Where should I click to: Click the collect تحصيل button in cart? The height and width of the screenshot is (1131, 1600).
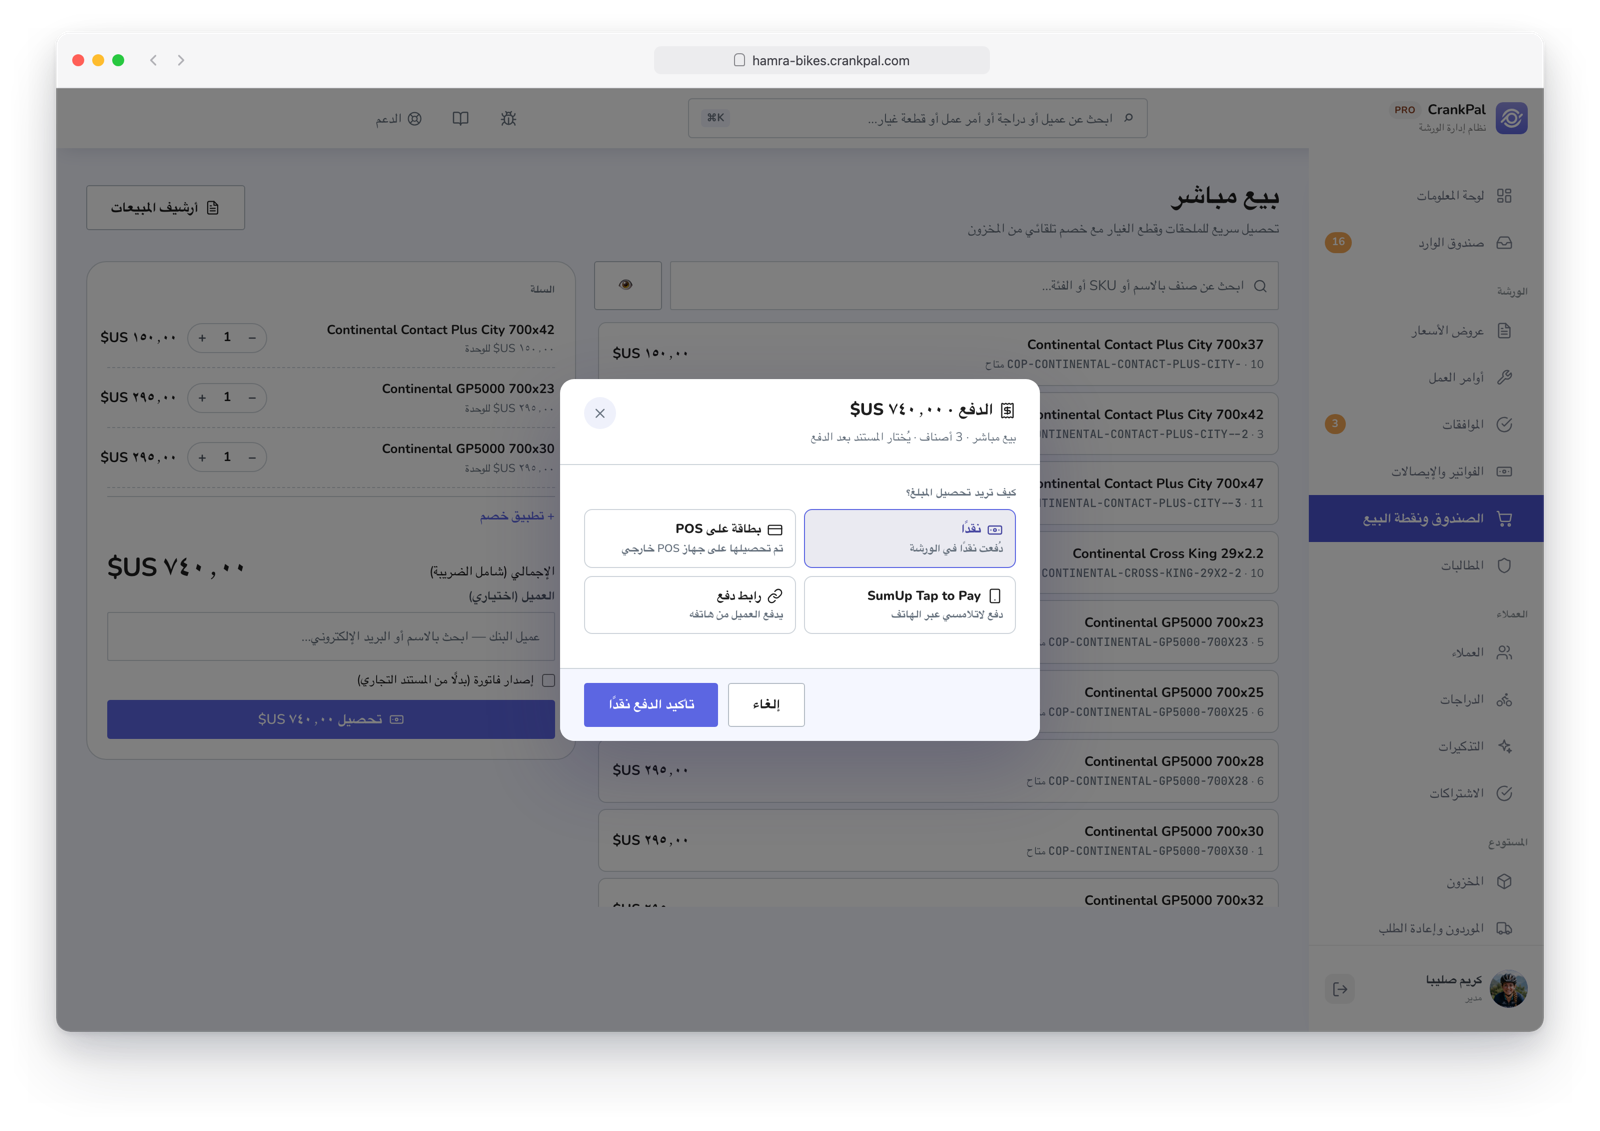(x=331, y=720)
